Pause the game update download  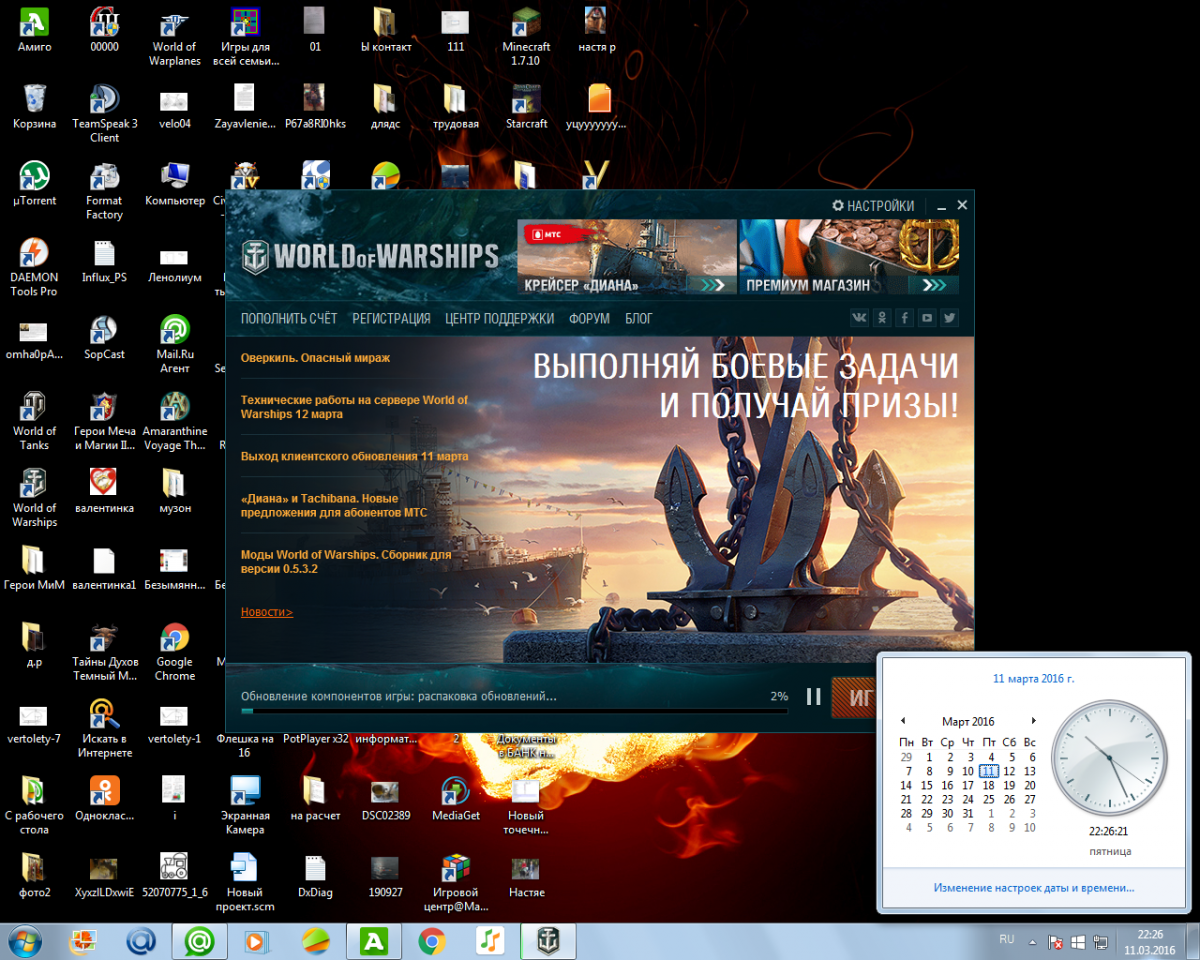(814, 696)
